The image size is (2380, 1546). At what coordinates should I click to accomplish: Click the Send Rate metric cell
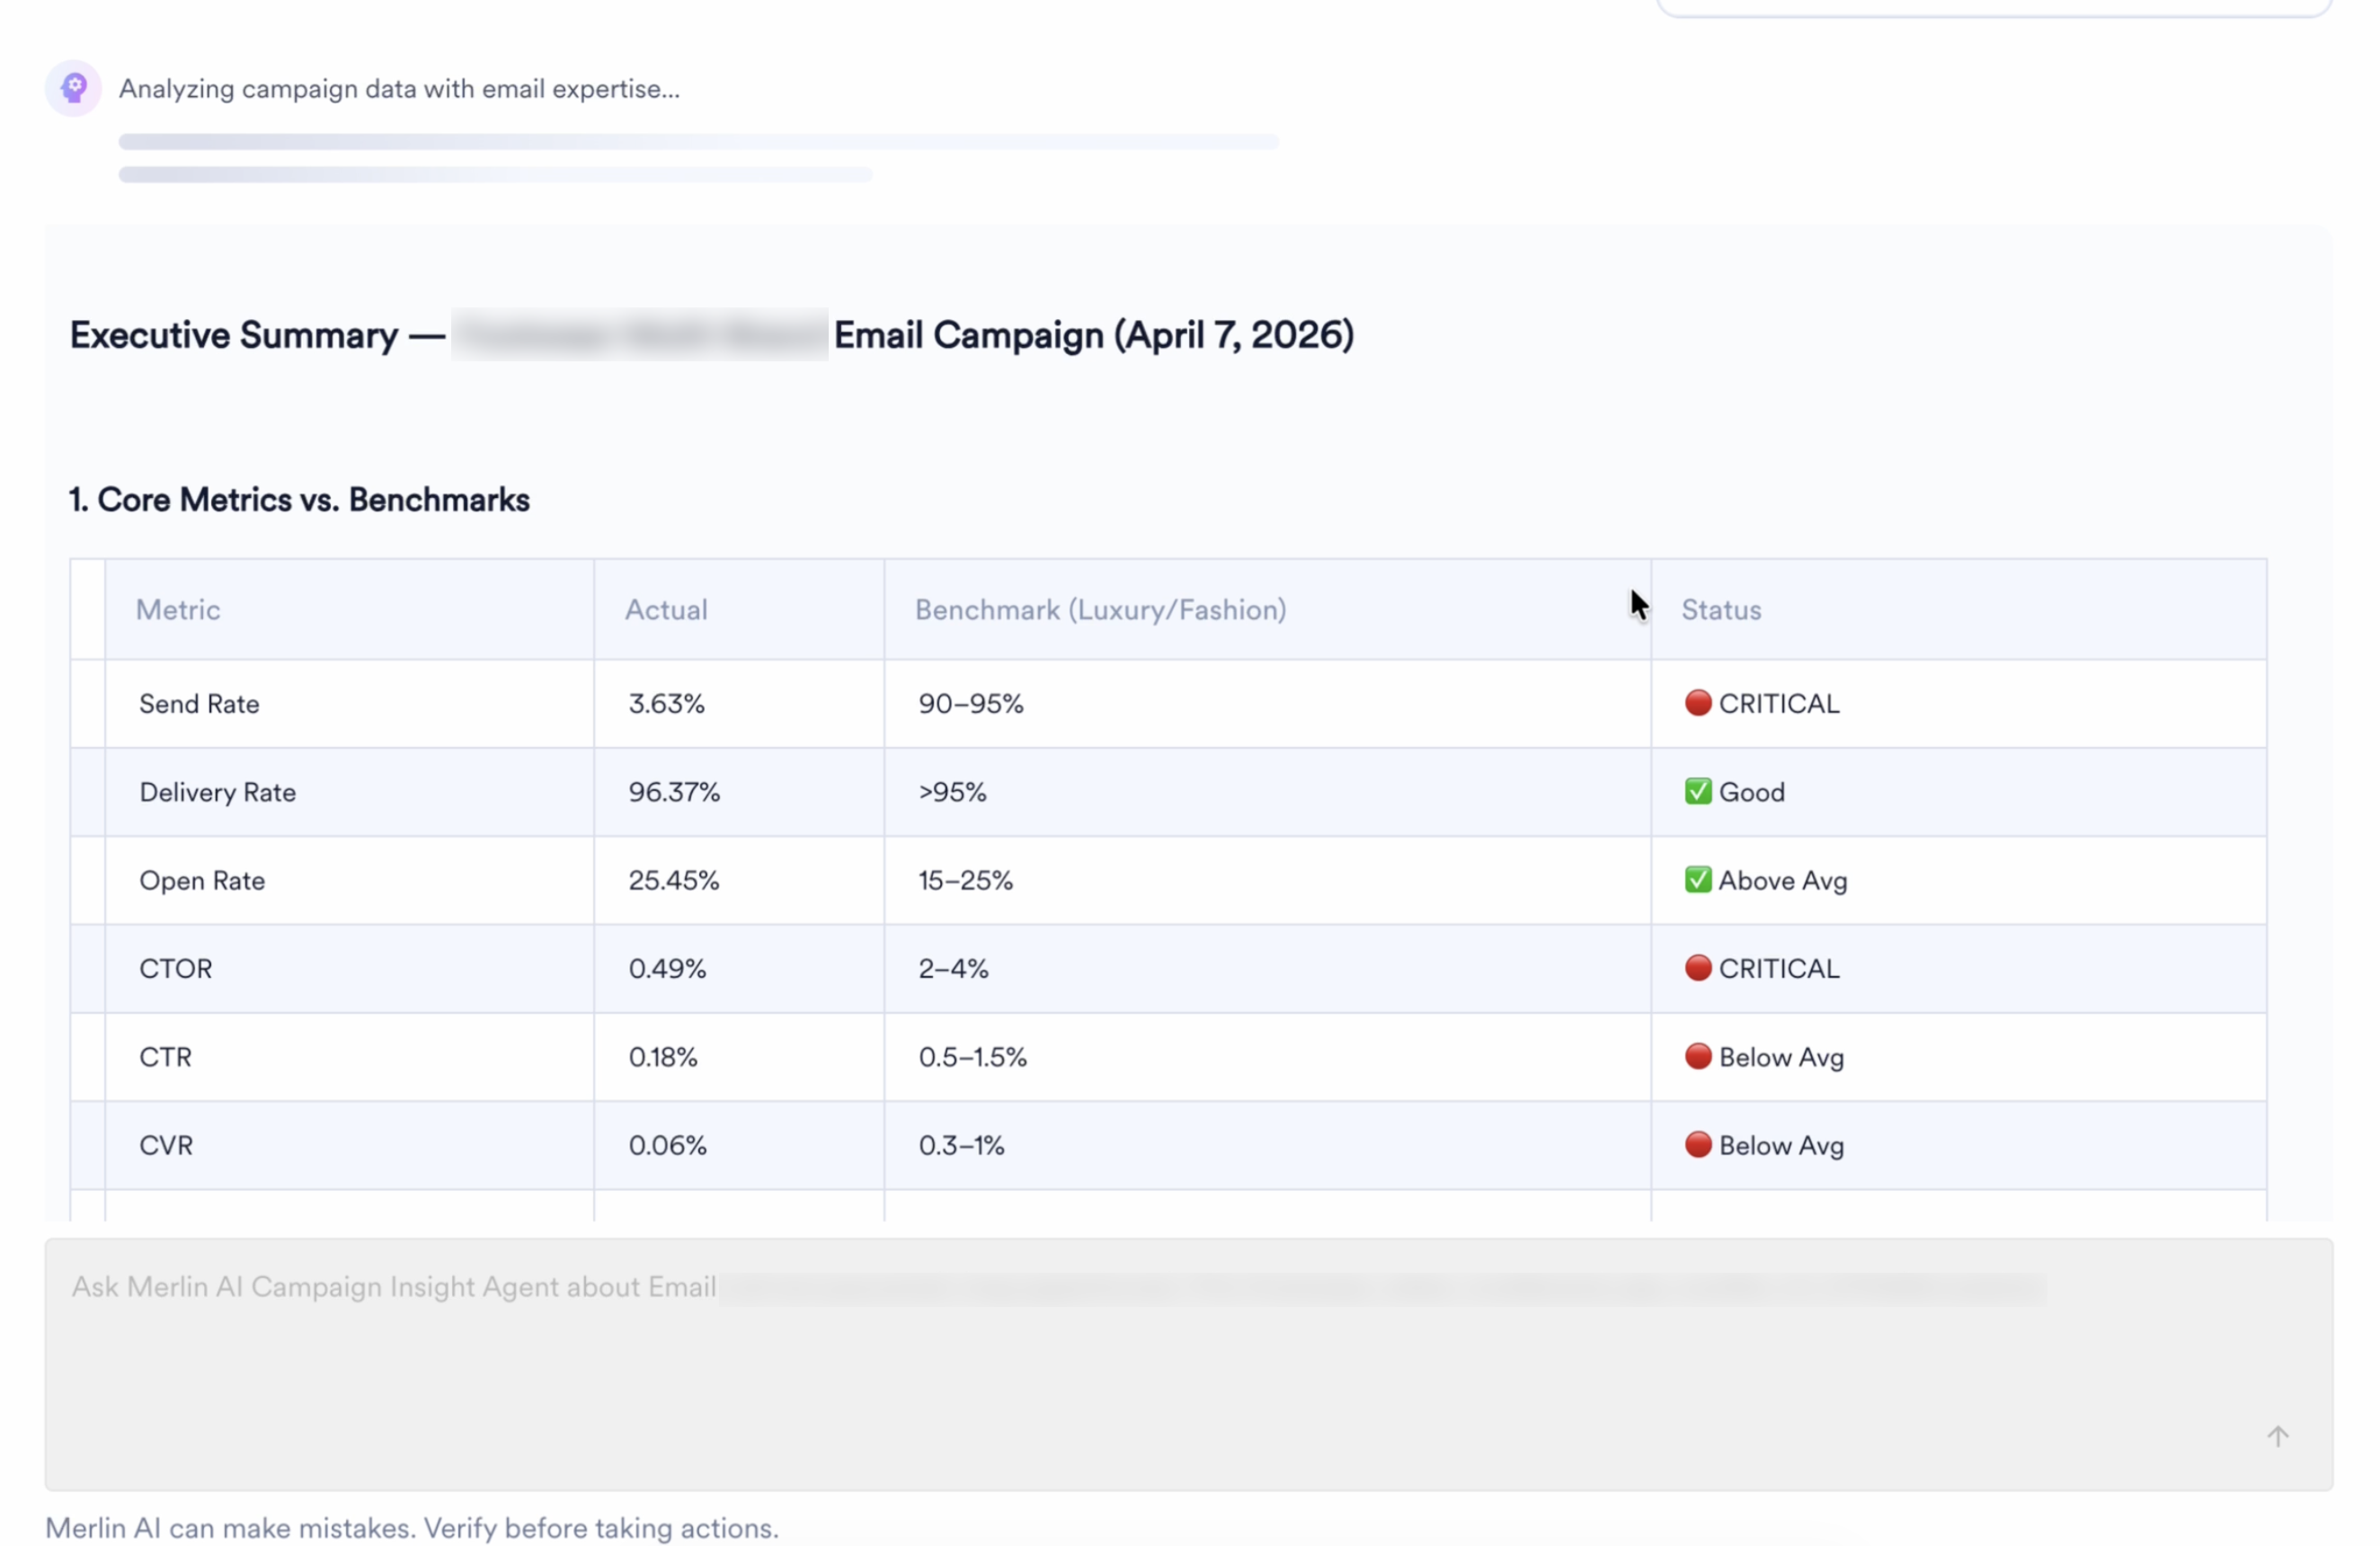tap(199, 703)
